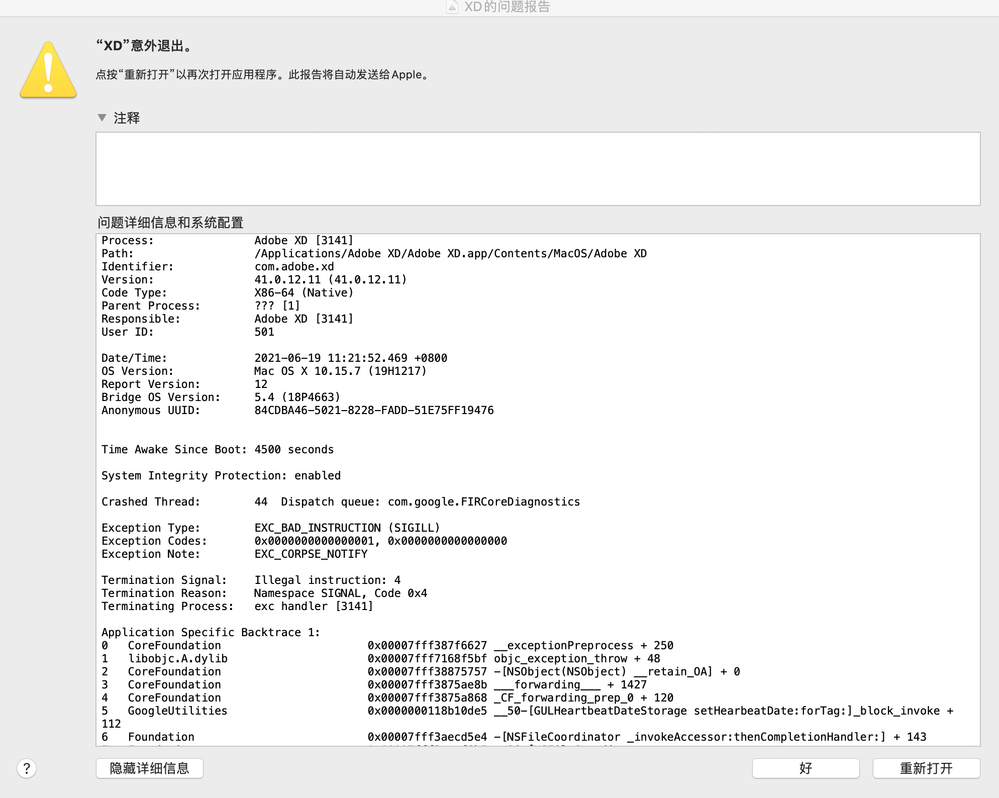This screenshot has width=999, height=798.
Task: Click the dimmed XD icon in the title bar
Action: 450,9
